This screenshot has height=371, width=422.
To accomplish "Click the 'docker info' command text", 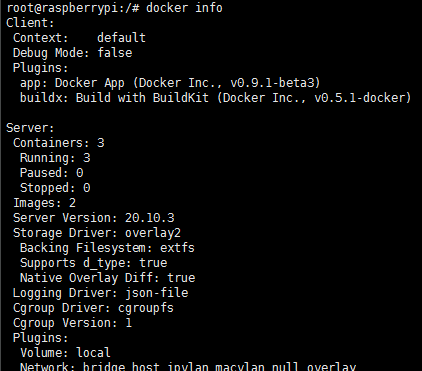I will [x=184, y=8].
